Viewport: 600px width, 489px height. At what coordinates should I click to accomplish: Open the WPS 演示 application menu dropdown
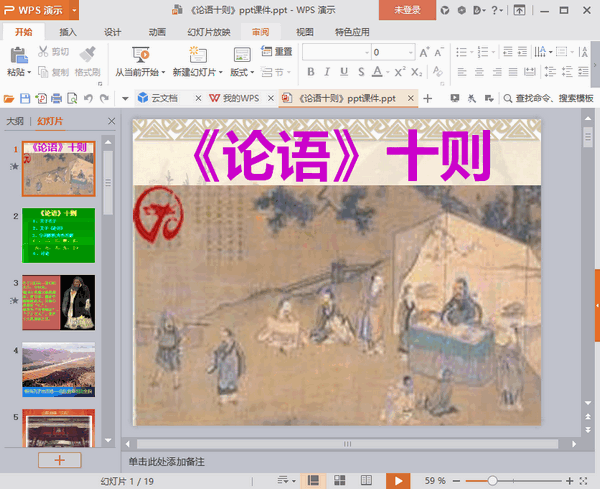point(74,10)
